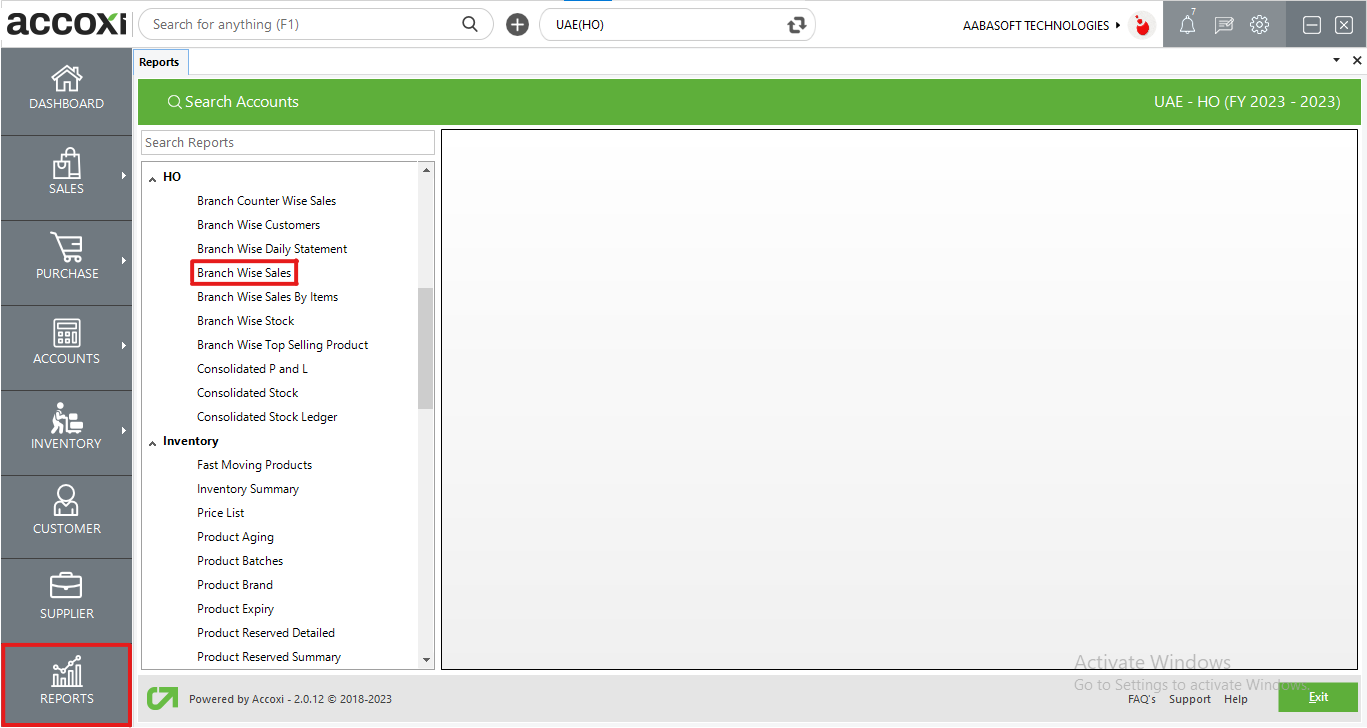Click the plus quick-add icon
The height and width of the screenshot is (728, 1367).
point(517,25)
